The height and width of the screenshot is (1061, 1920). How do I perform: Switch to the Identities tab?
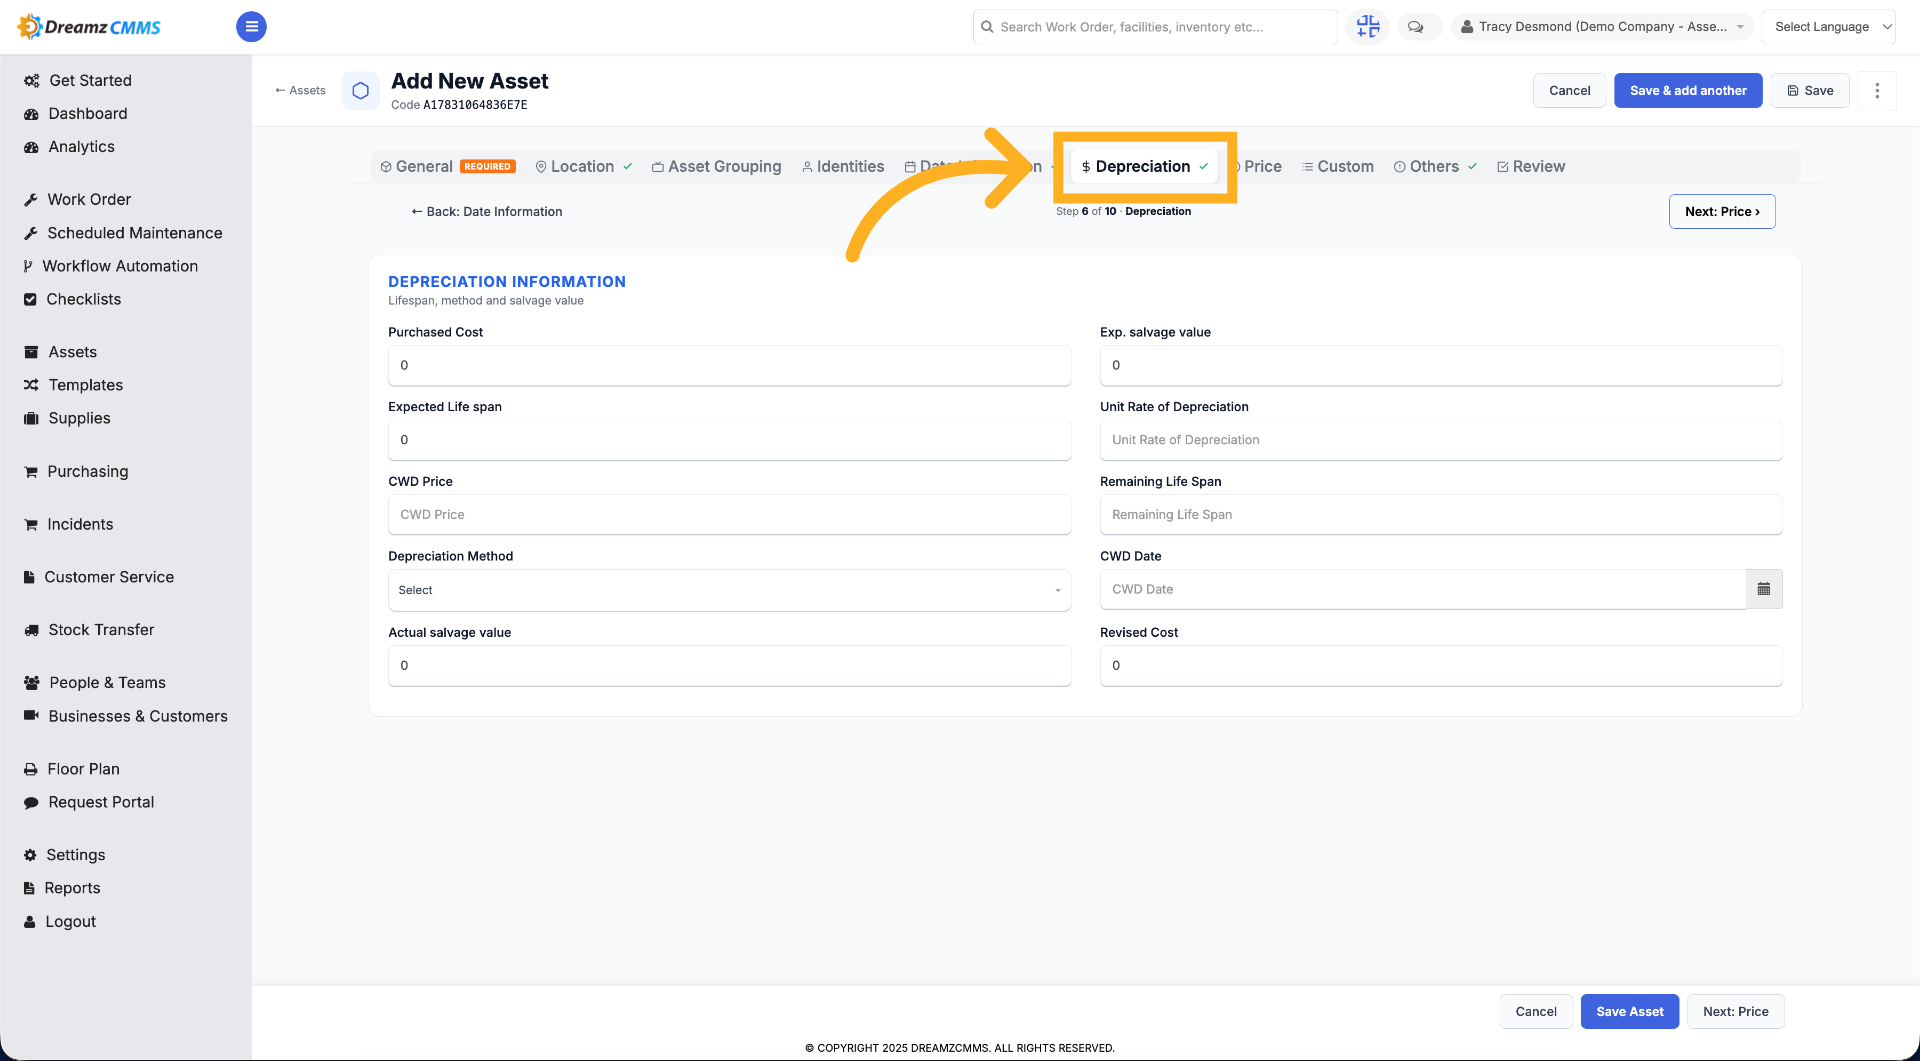(843, 167)
